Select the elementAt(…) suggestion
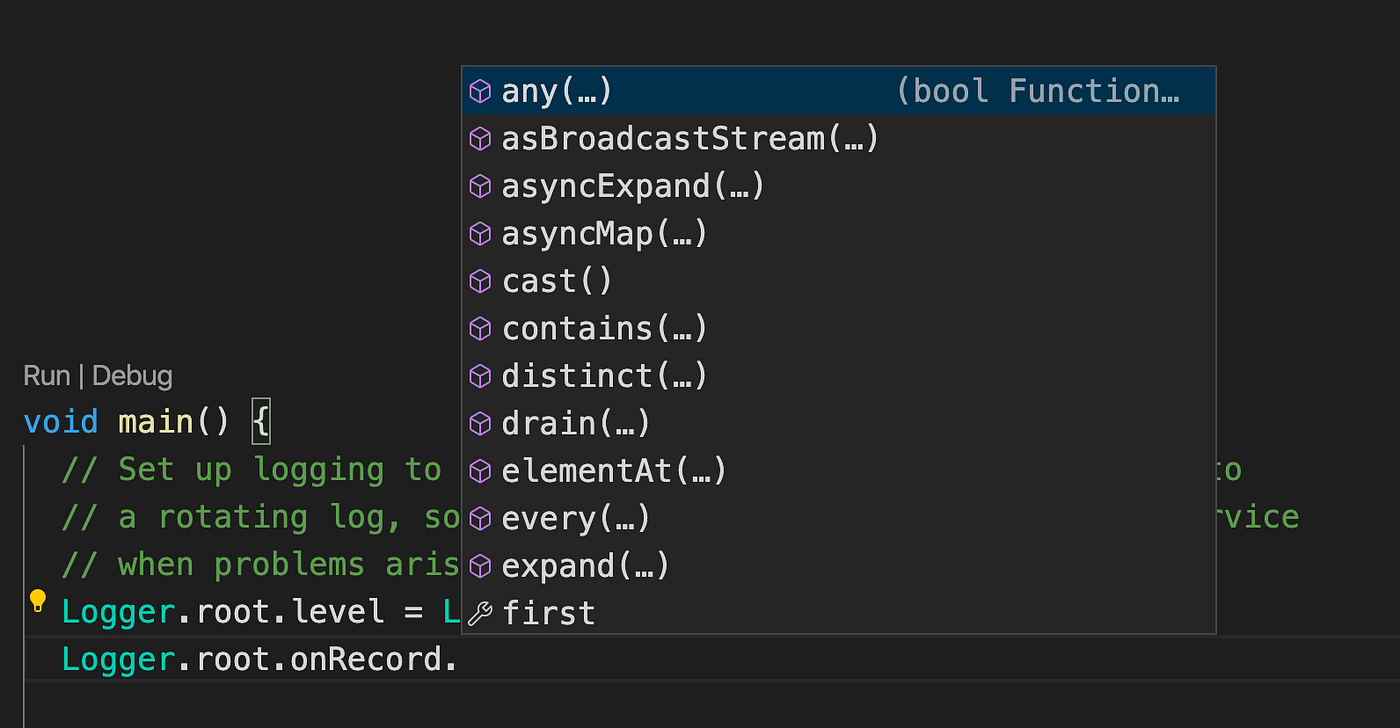Screen dimensions: 1400x728 614,471
